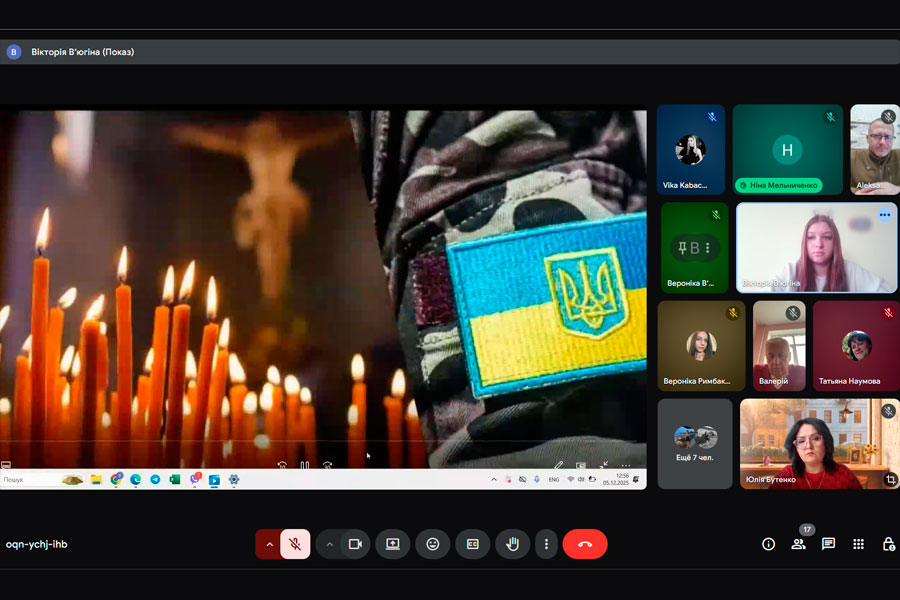Open the shared screen ellipsis menu
900x600 pixels.
626,465
